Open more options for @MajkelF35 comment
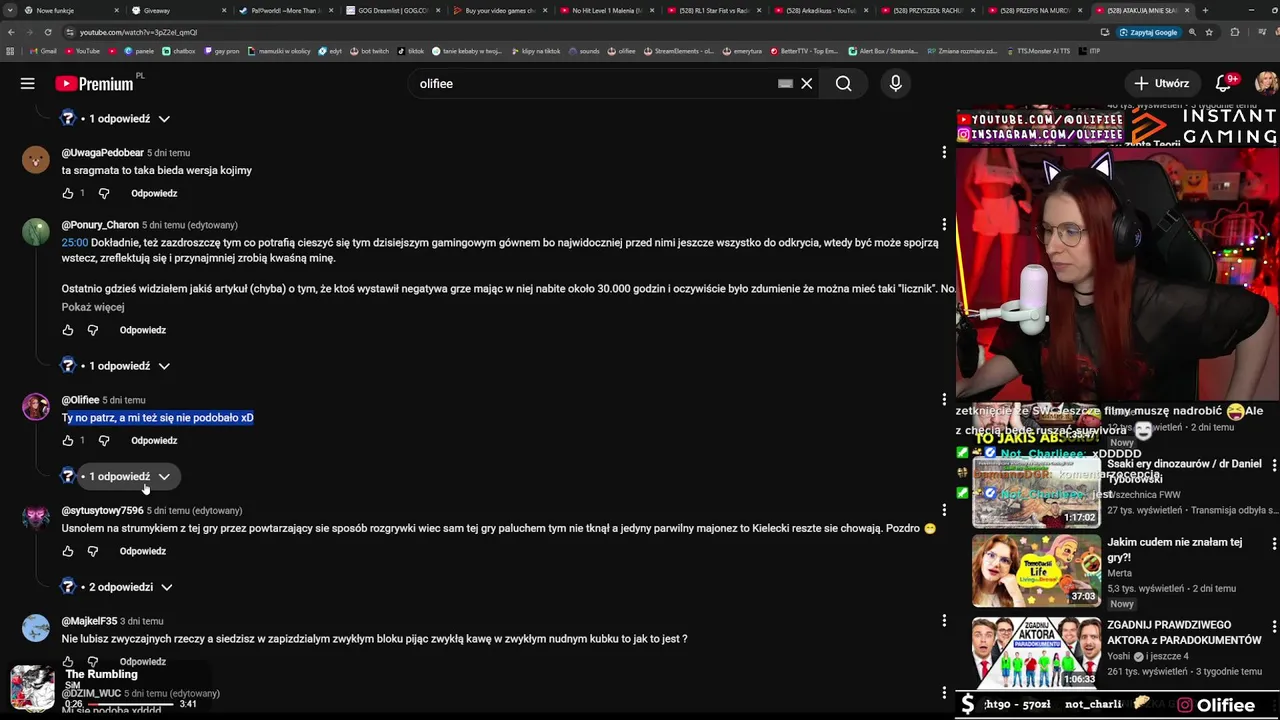This screenshot has width=1280, height=720. pos(944,621)
